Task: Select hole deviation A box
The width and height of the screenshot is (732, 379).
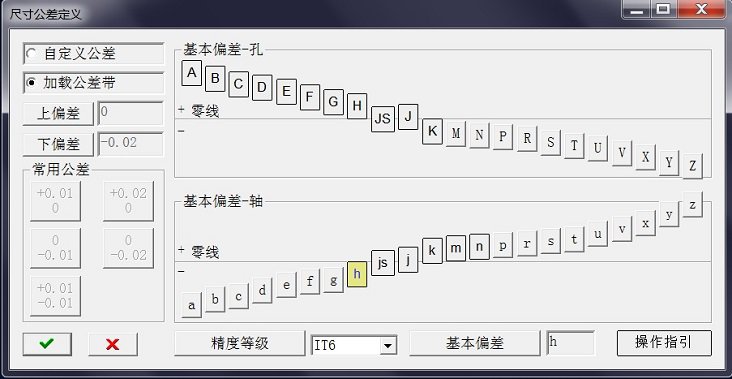Action: tap(191, 73)
